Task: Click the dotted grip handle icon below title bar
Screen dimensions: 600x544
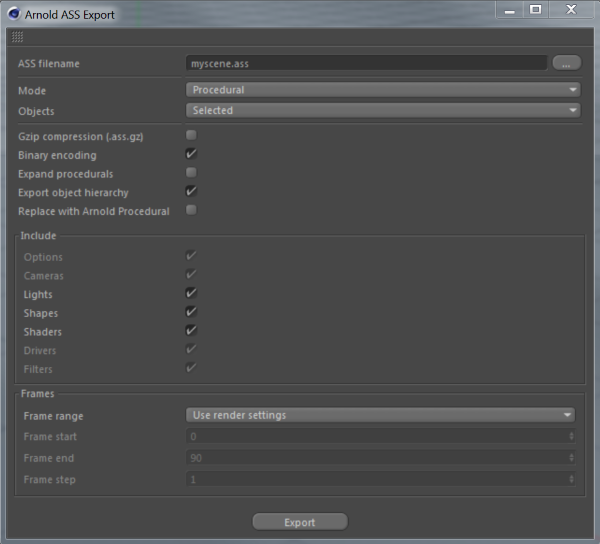Action: 17,37
